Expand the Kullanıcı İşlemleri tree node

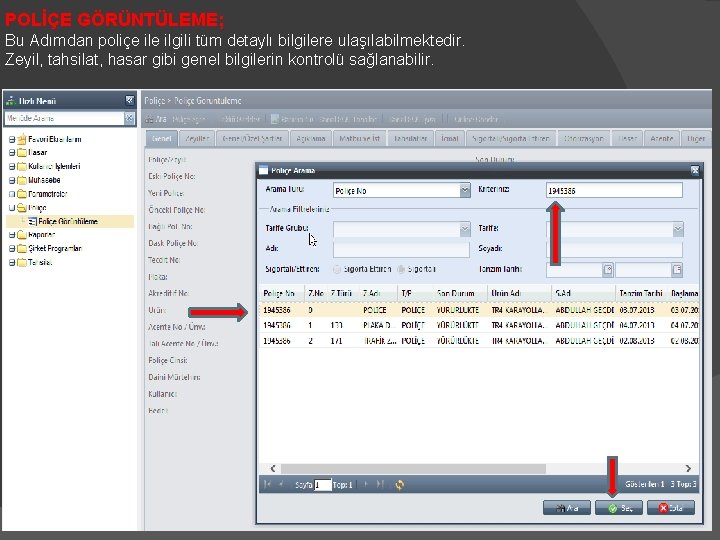click(x=12, y=166)
